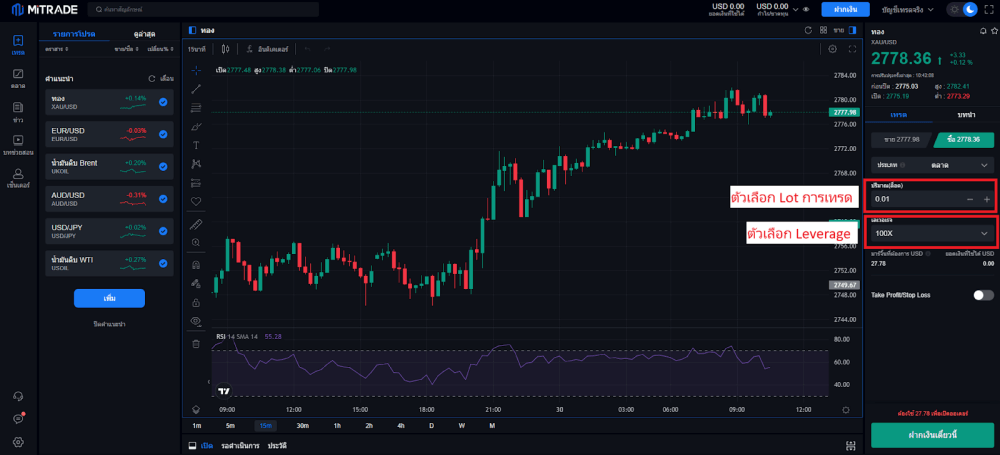Click the green deposit button at bottom right
This screenshot has width=1000, height=455.
point(931,435)
